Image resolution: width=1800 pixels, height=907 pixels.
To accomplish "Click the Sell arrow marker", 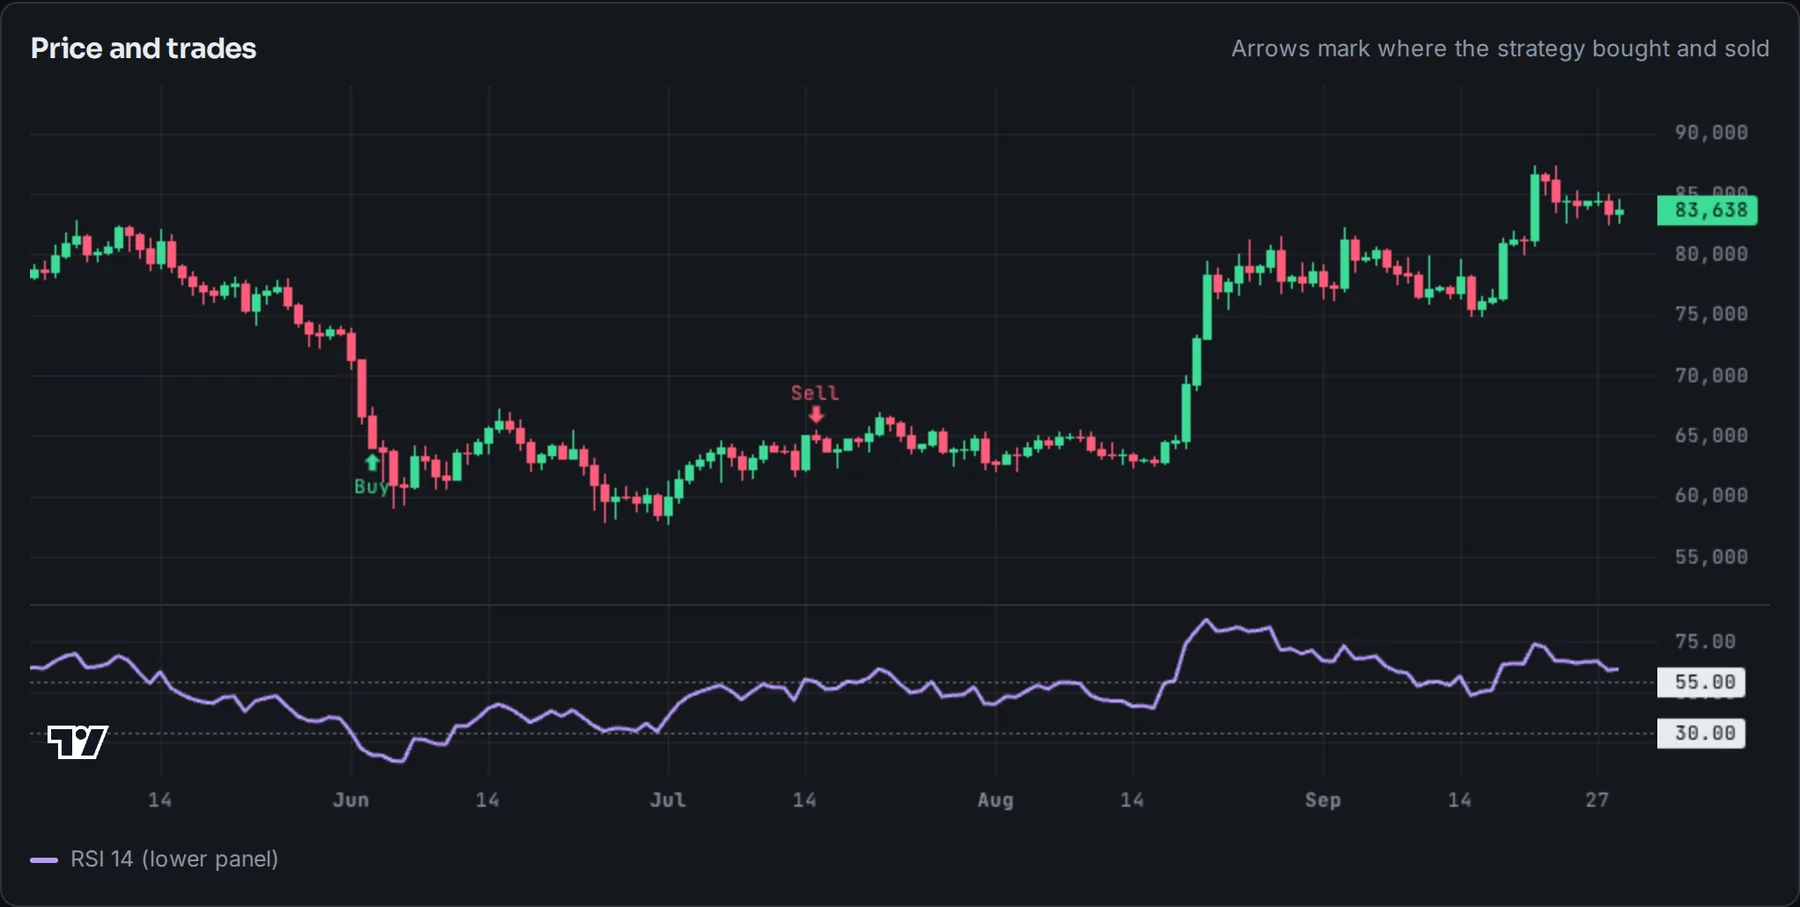I will pos(816,414).
